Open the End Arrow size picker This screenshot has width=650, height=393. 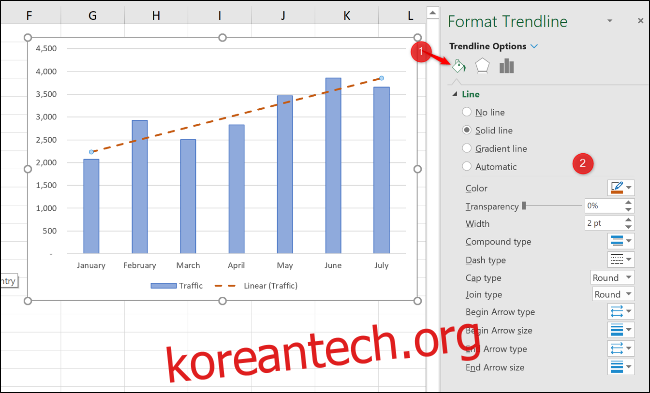621,367
